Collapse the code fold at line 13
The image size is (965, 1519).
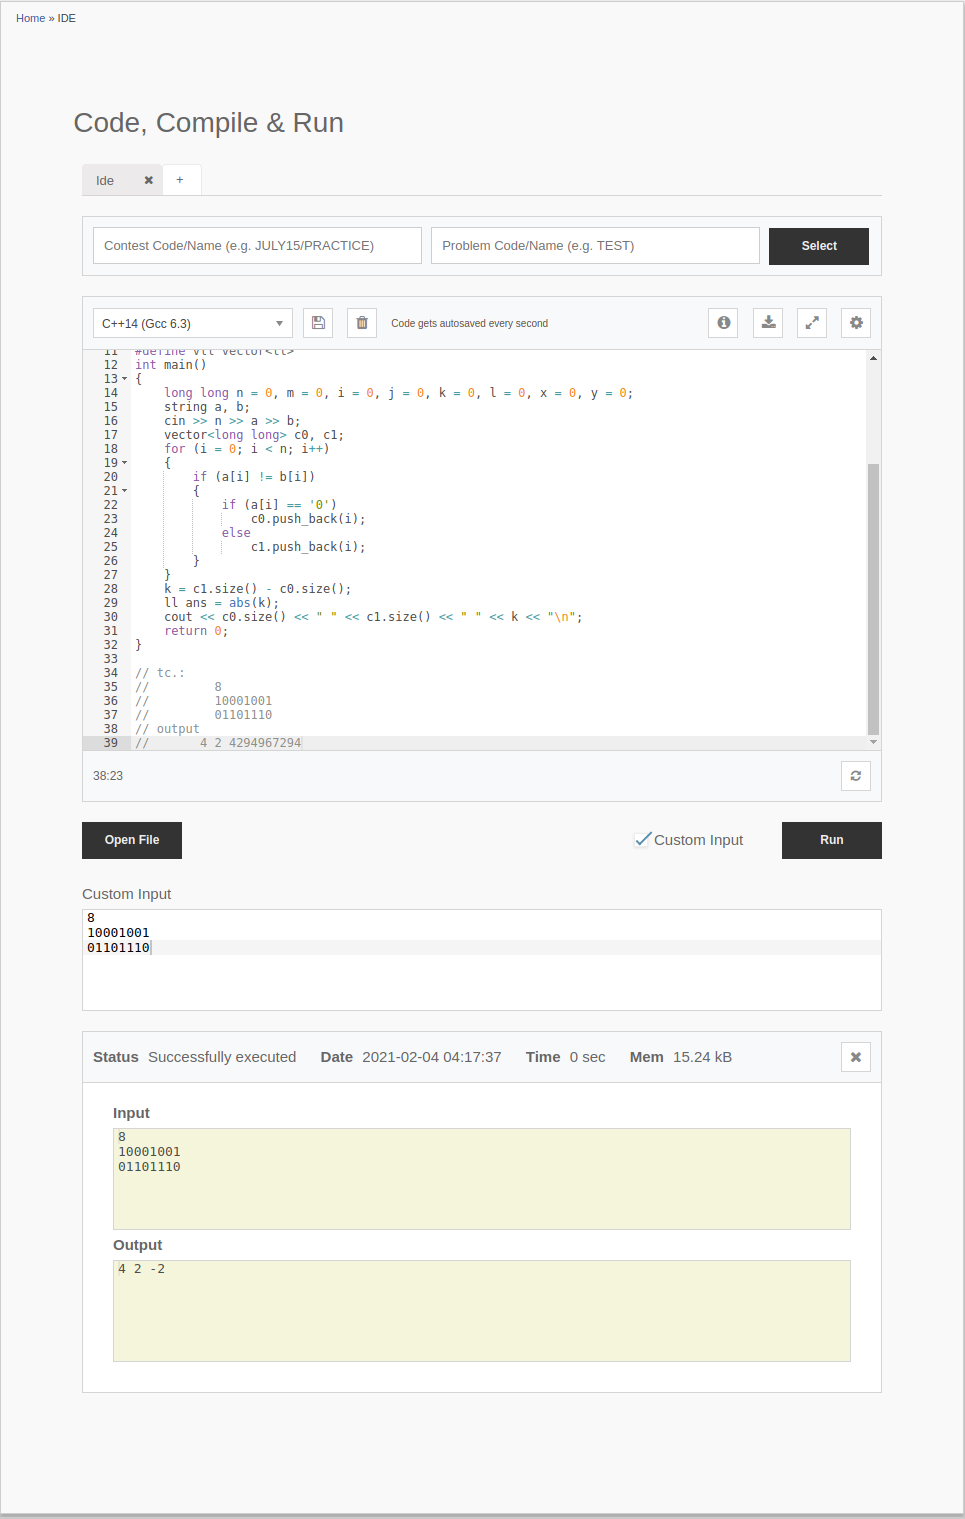[x=126, y=378]
